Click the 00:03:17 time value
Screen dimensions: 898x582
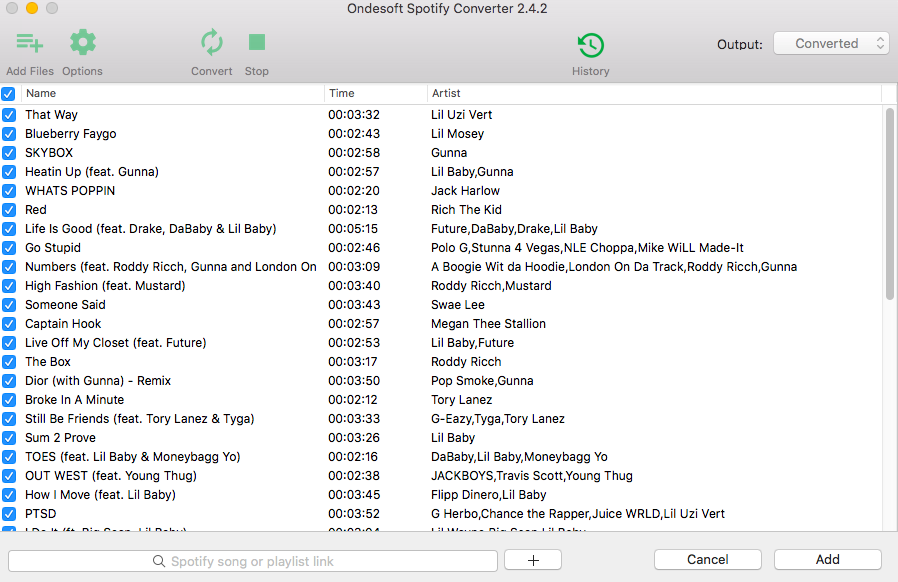click(353, 361)
